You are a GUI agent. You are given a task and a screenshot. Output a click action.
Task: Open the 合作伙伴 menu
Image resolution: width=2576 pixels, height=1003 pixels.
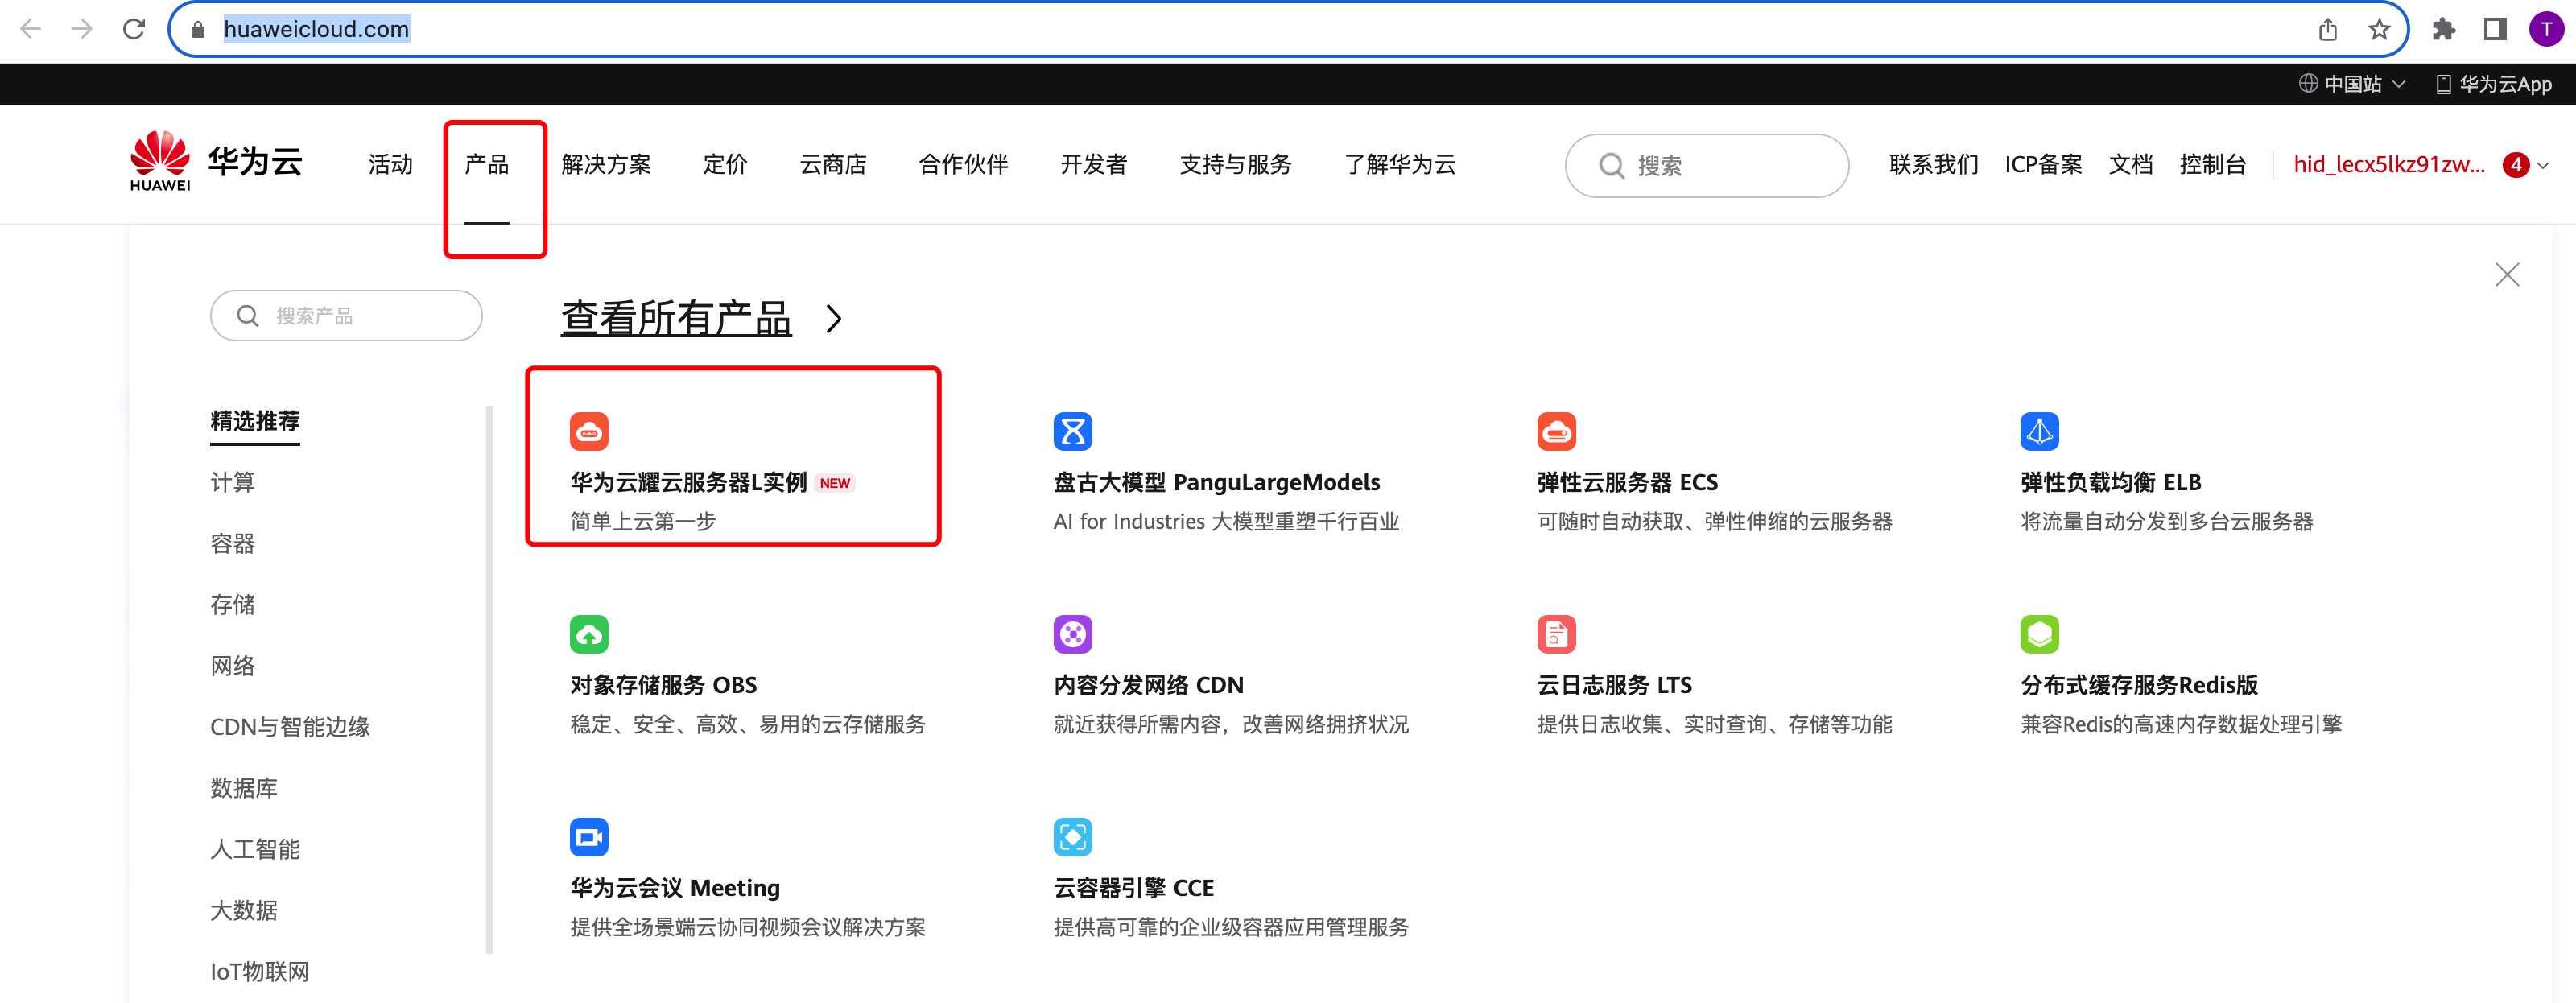coord(963,165)
